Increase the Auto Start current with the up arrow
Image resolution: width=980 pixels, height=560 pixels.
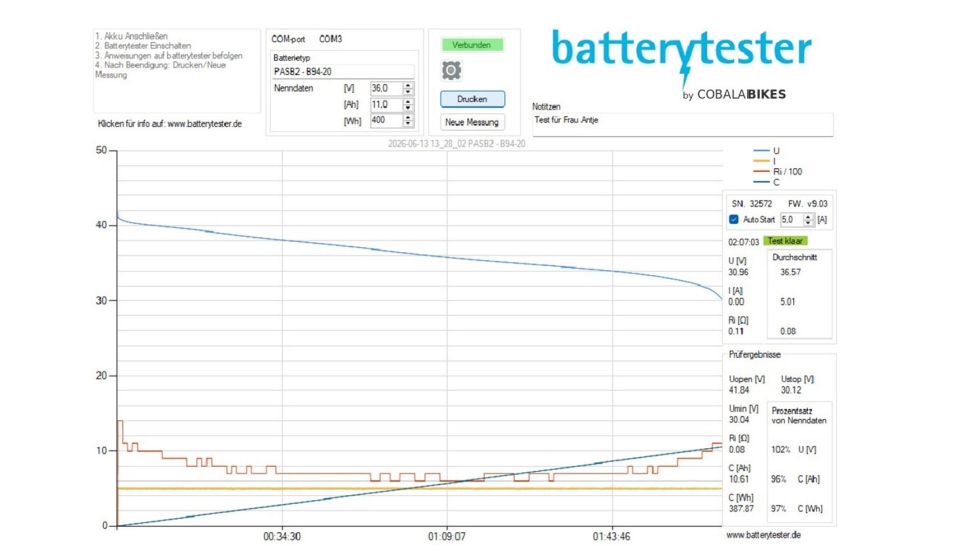[808, 216]
